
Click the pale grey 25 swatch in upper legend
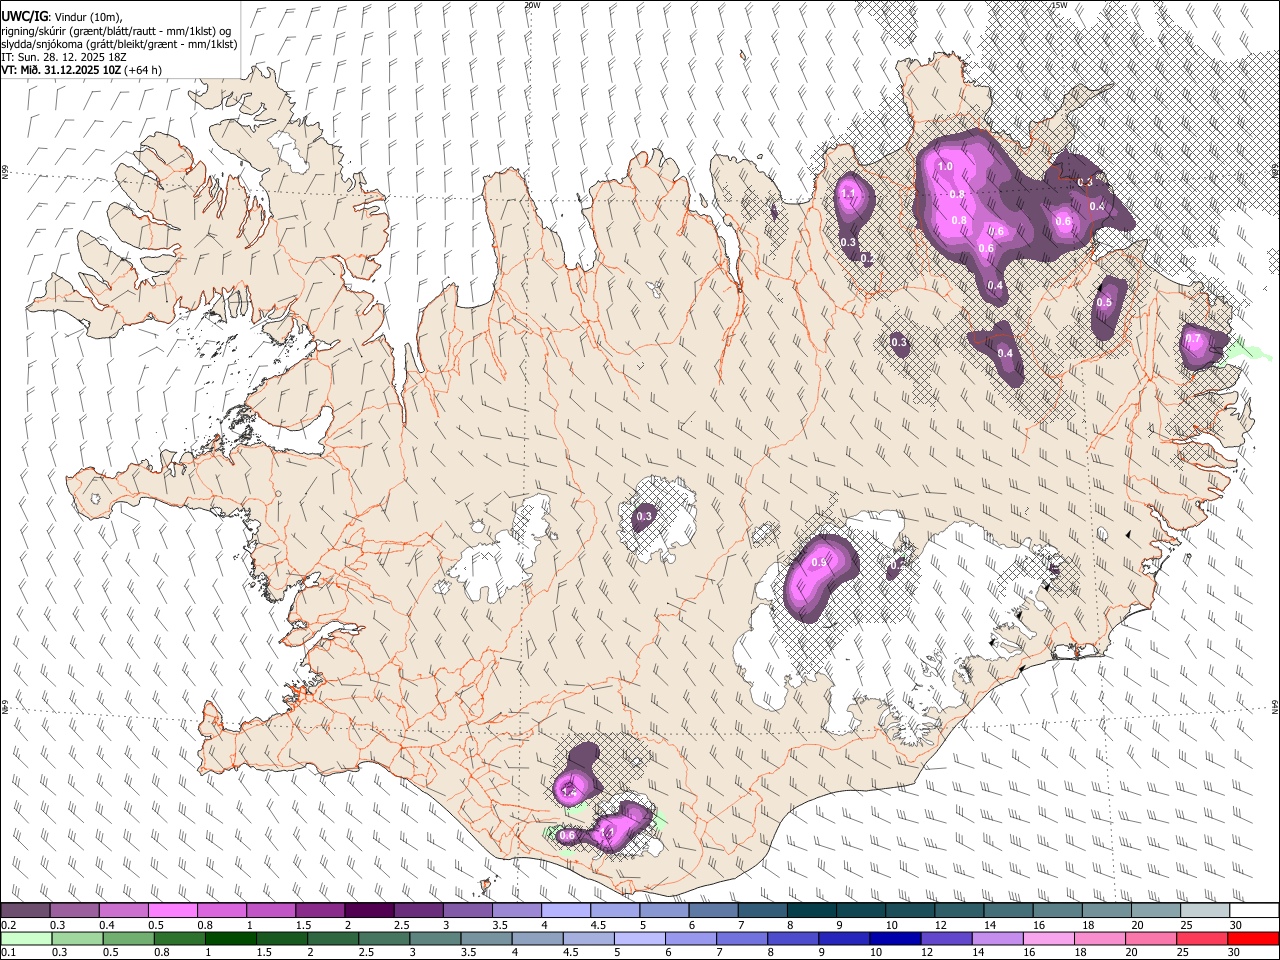coord(1205,911)
